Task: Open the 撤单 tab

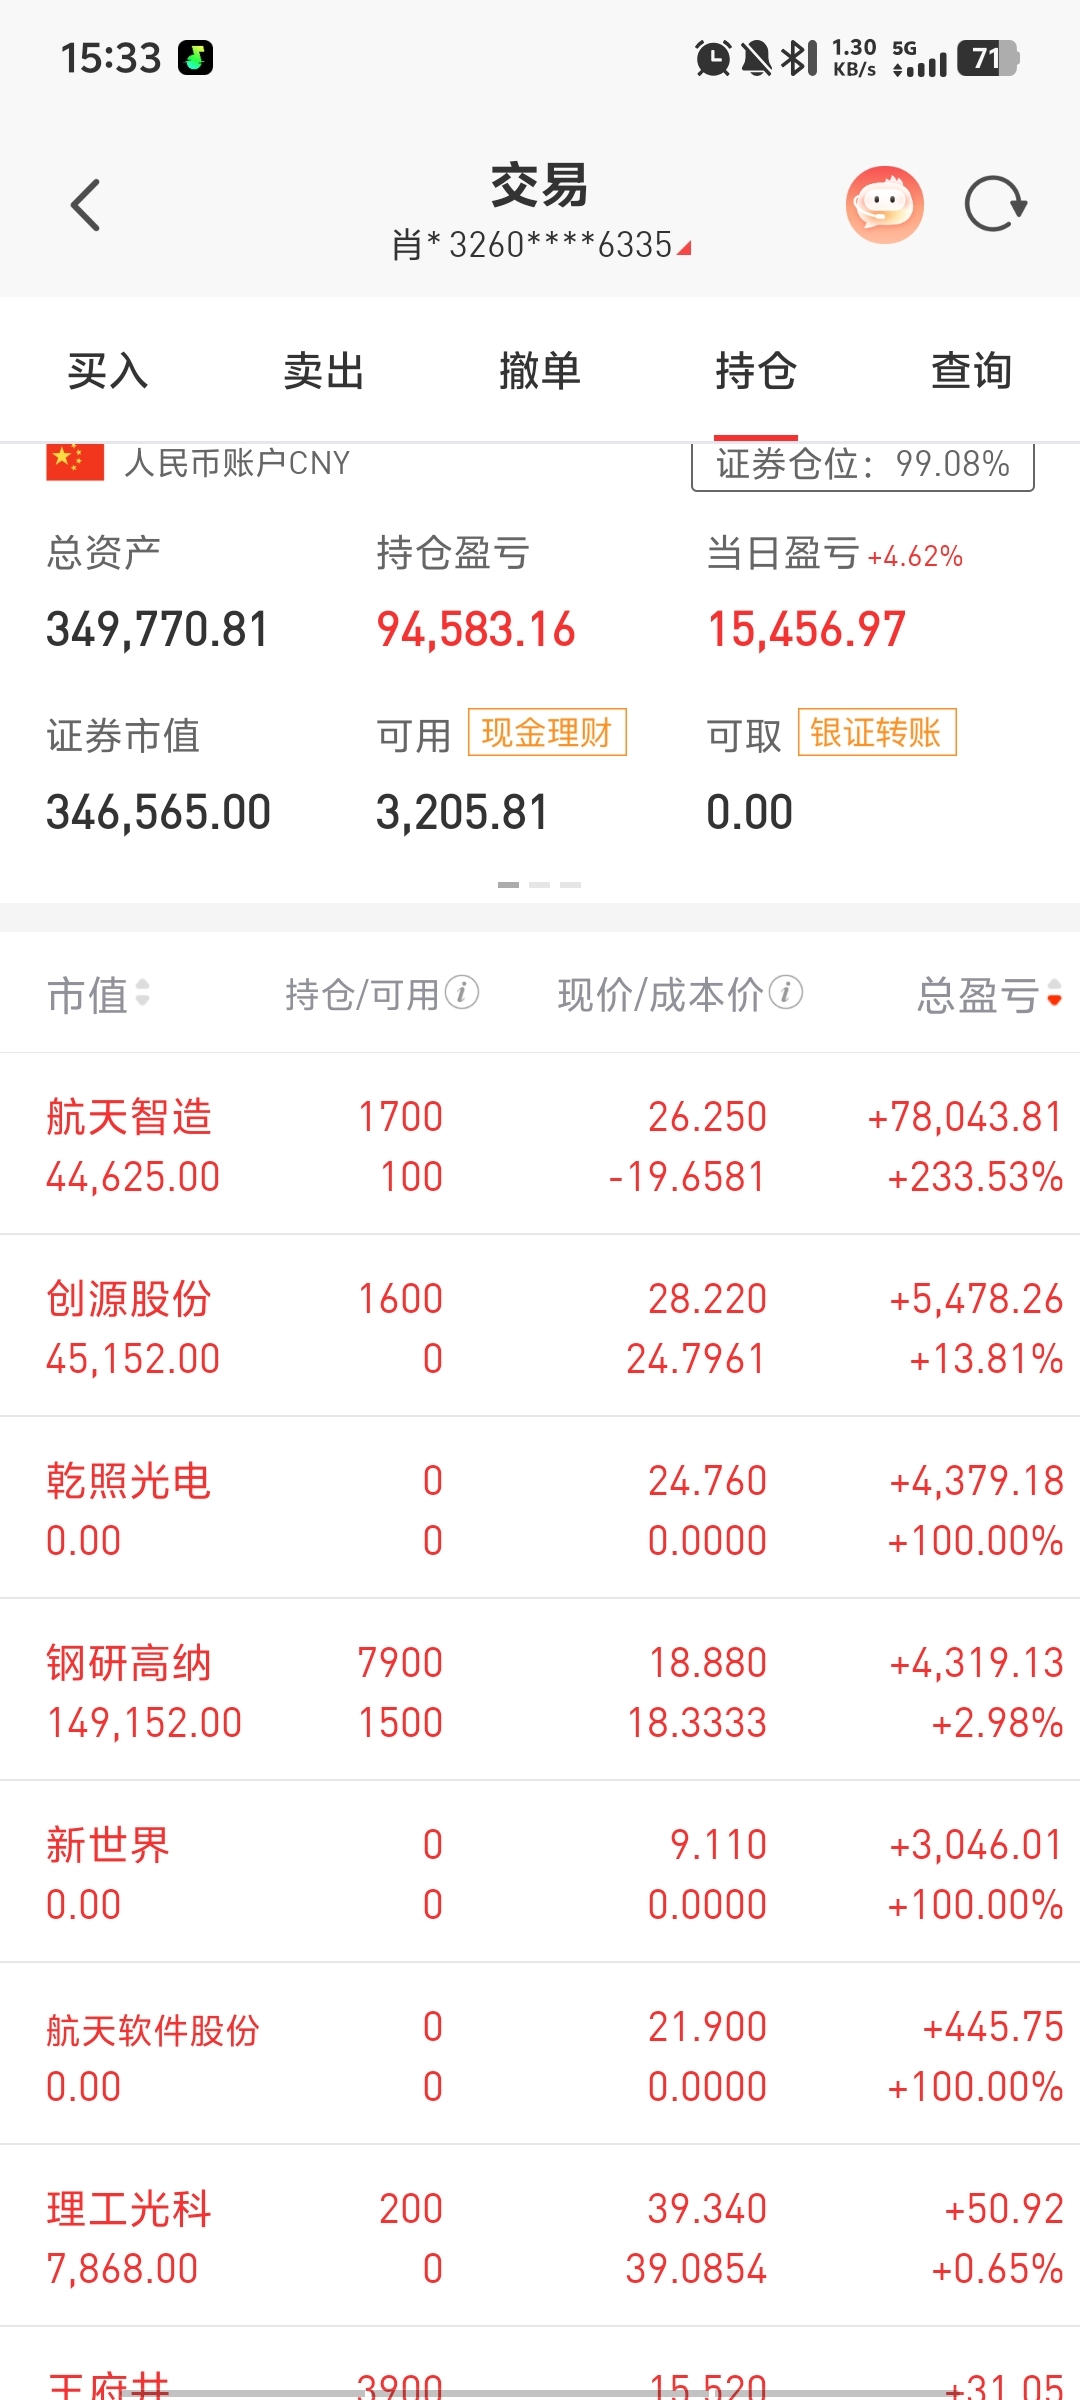Action: (540, 371)
